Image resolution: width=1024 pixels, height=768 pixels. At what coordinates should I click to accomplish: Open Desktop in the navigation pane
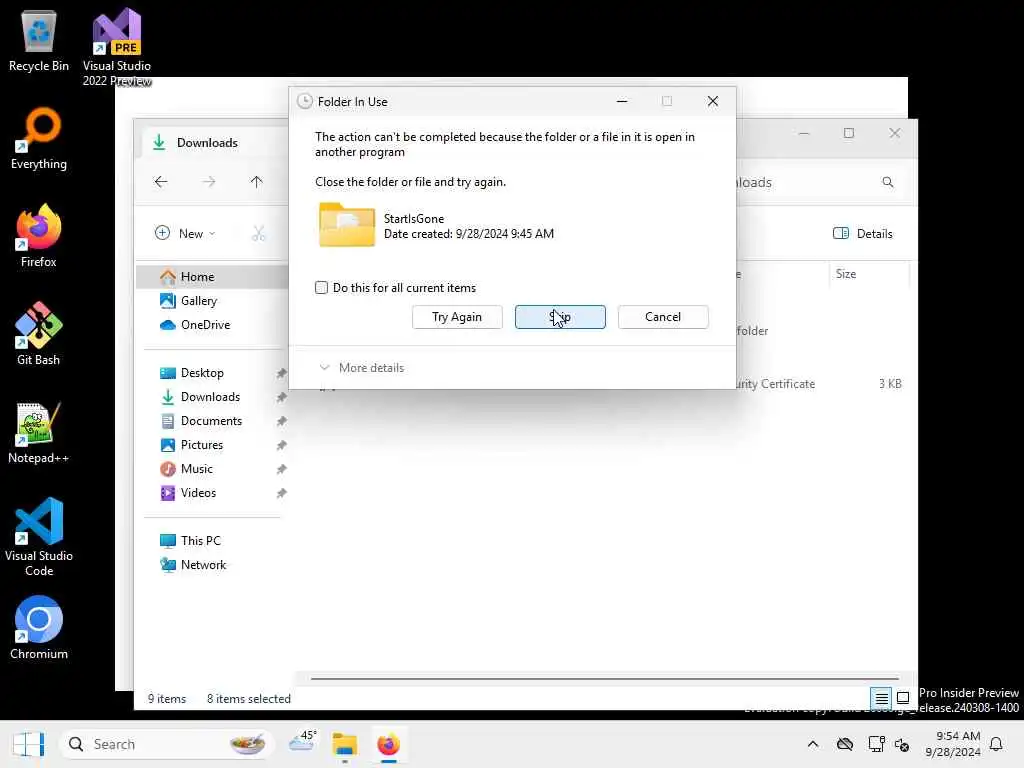pos(202,373)
